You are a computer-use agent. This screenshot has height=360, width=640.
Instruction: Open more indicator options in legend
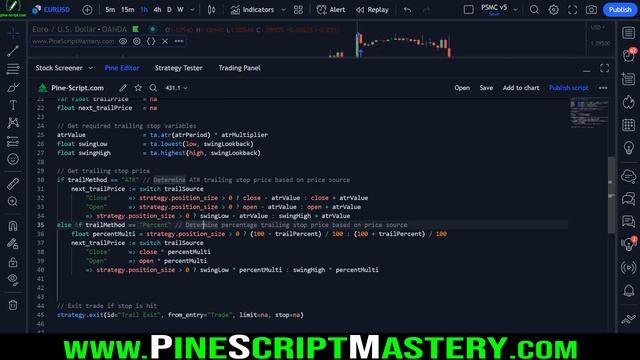pos(179,41)
